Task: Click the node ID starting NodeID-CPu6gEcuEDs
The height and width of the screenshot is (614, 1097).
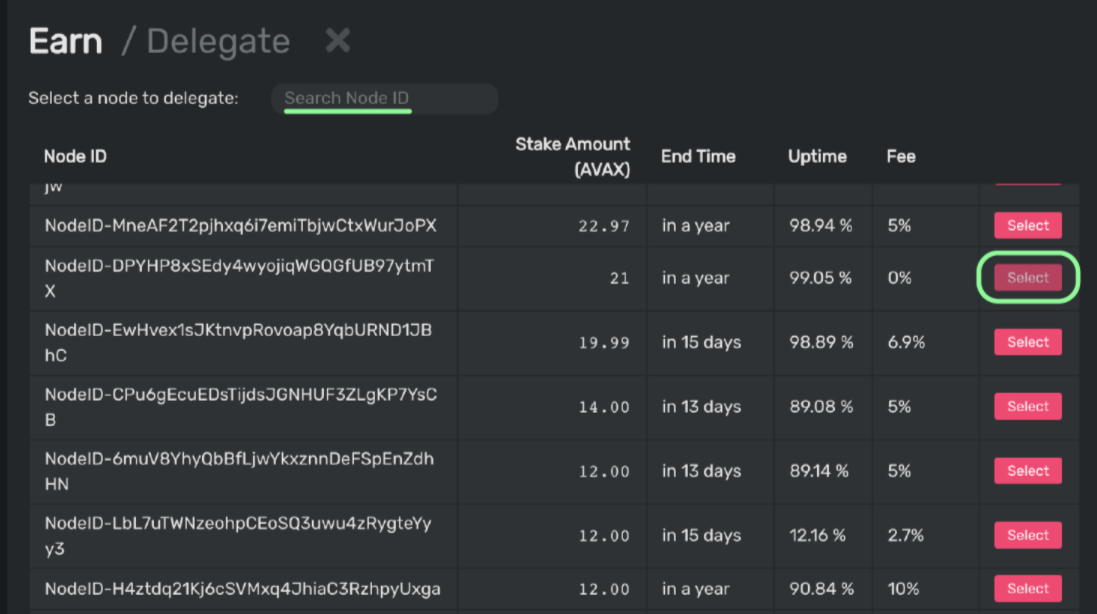Action: [x=241, y=407]
